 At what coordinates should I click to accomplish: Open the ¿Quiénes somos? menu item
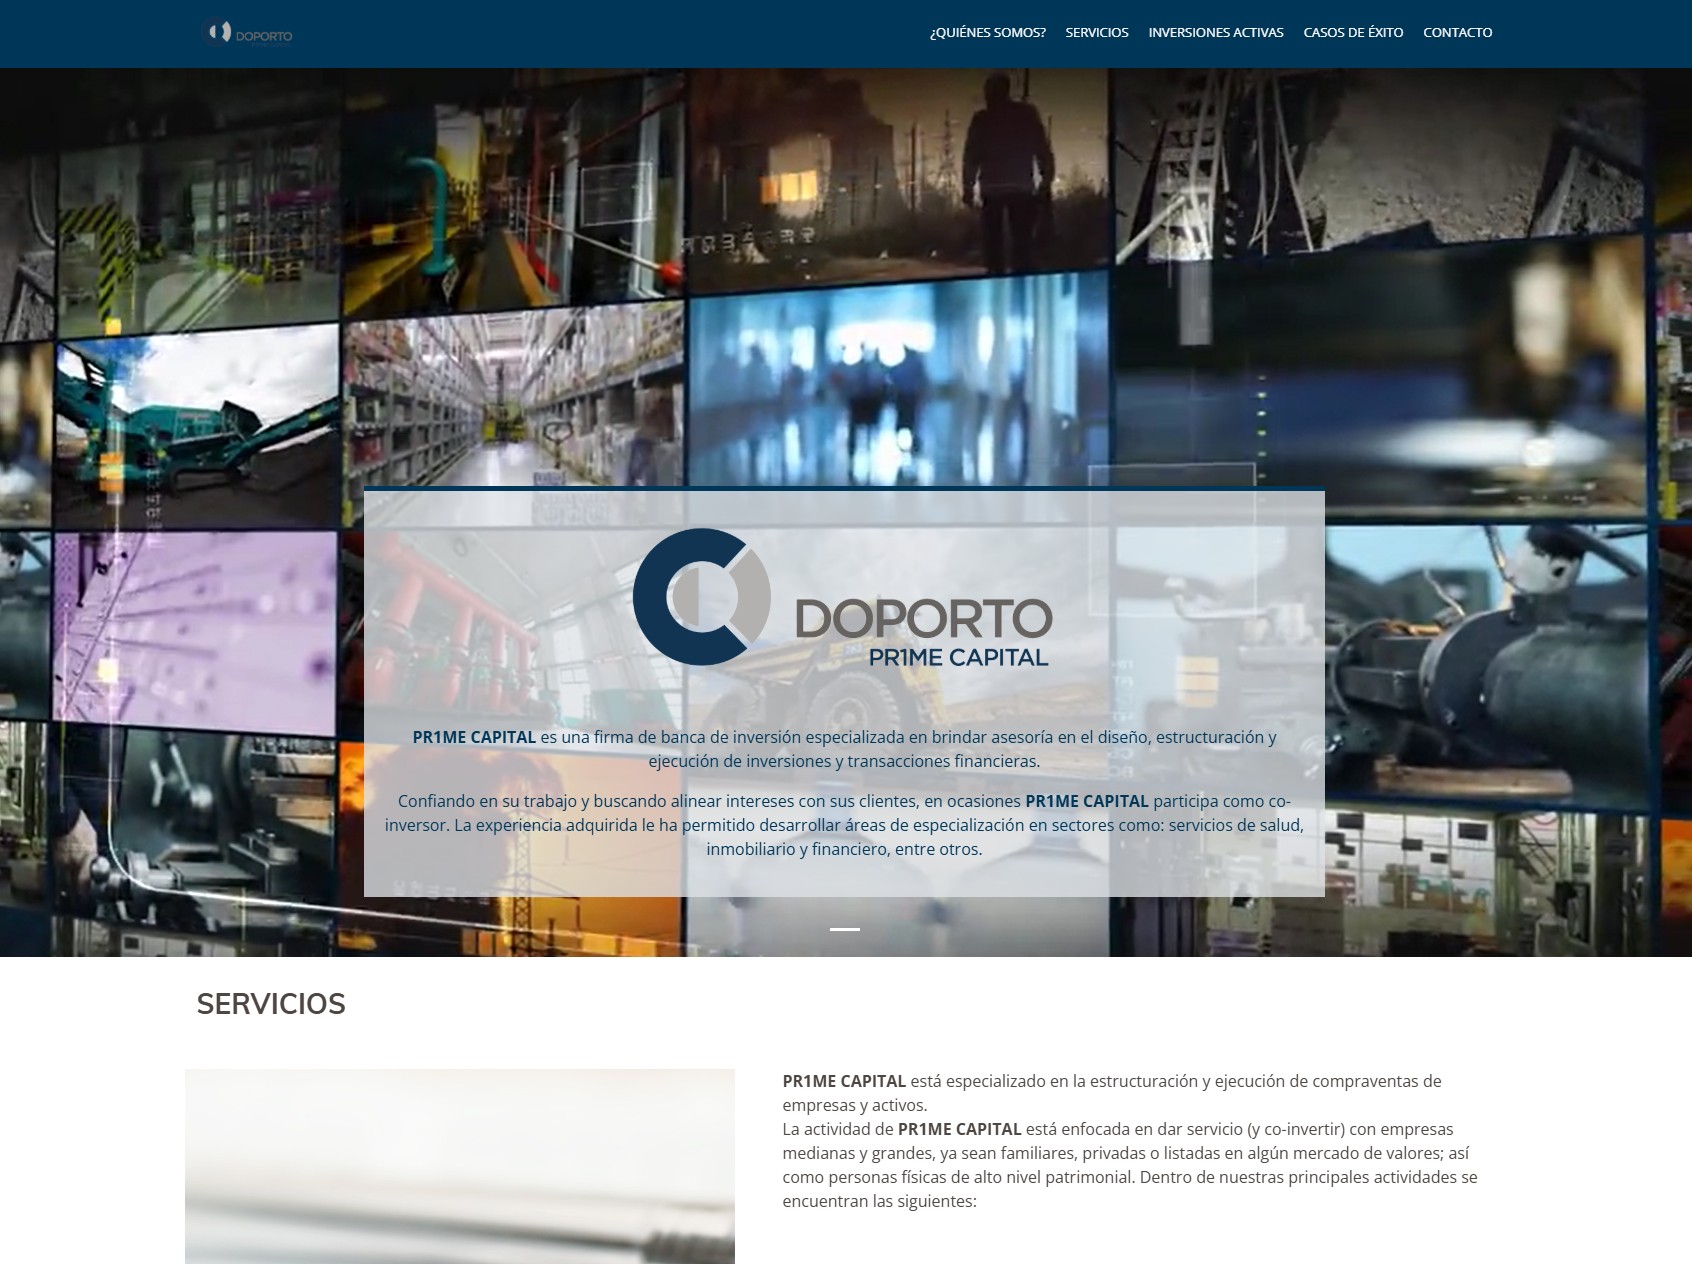[987, 33]
